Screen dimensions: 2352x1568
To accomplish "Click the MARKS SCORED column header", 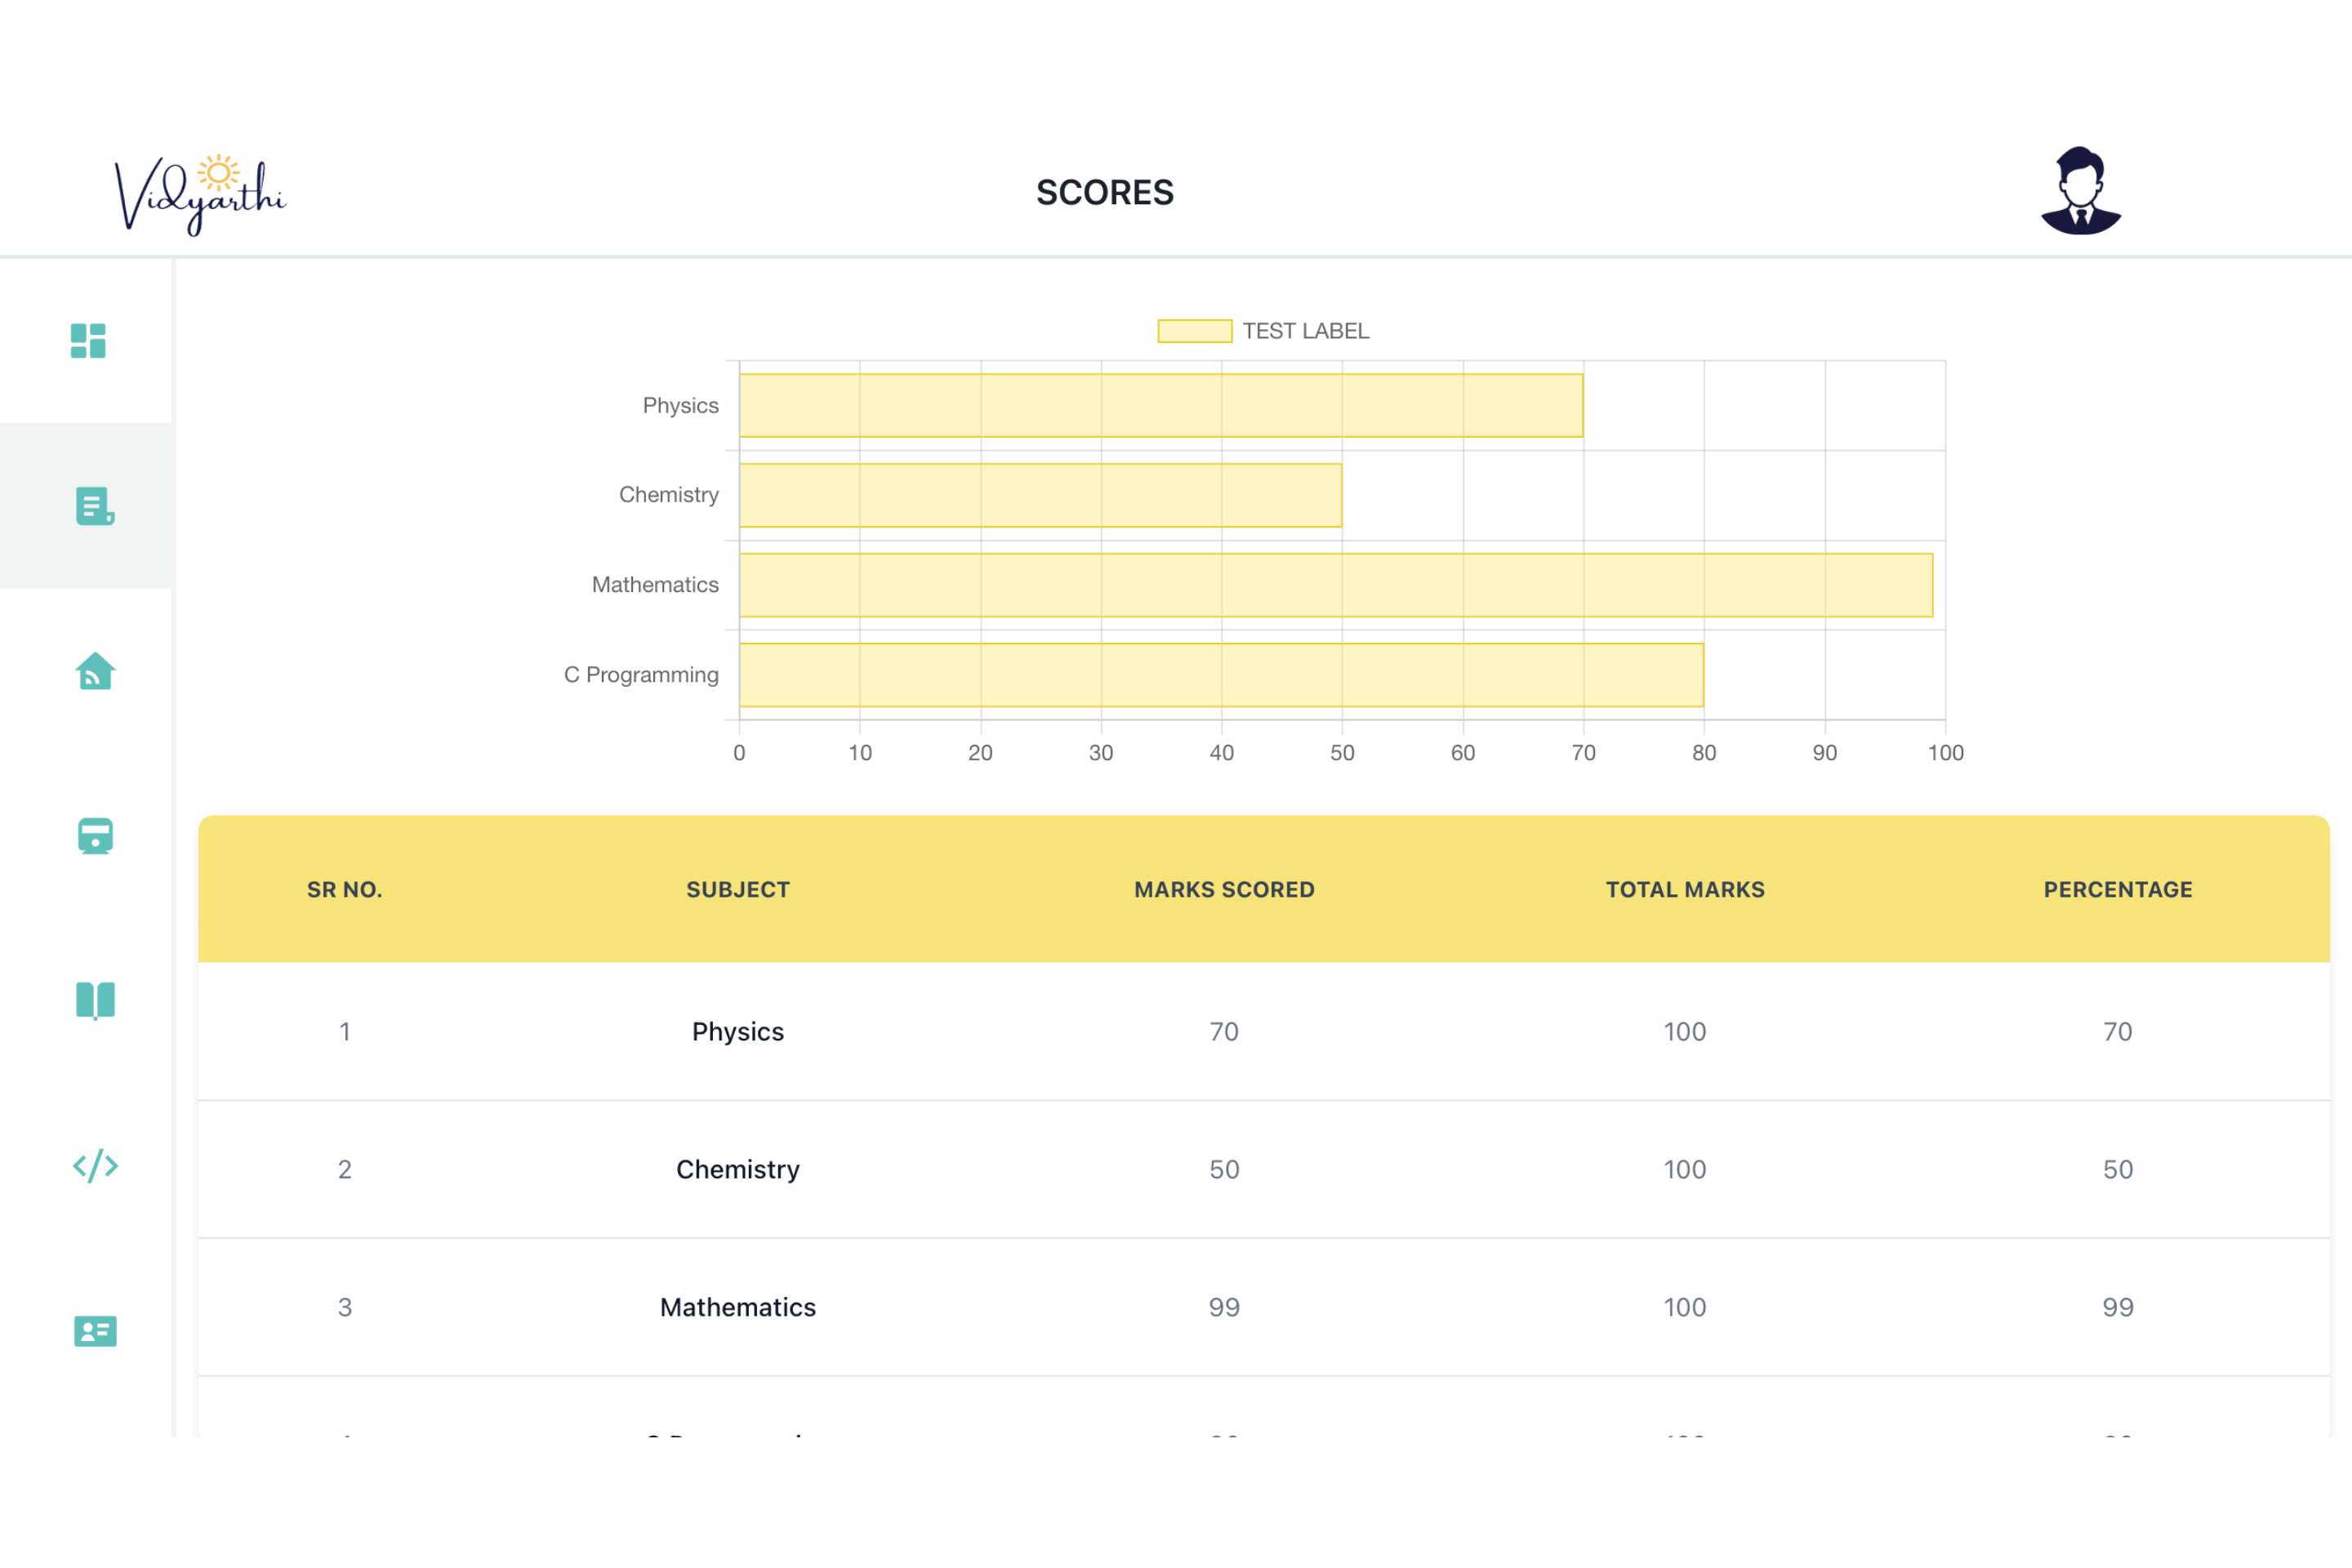I will point(1224,889).
